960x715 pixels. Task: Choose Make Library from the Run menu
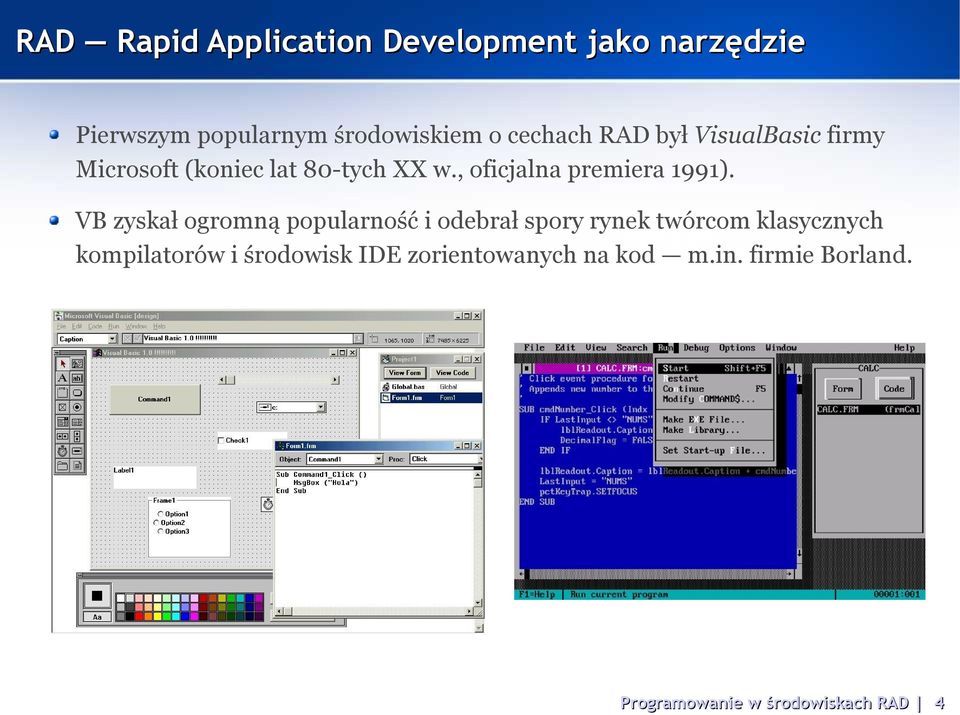point(714,430)
